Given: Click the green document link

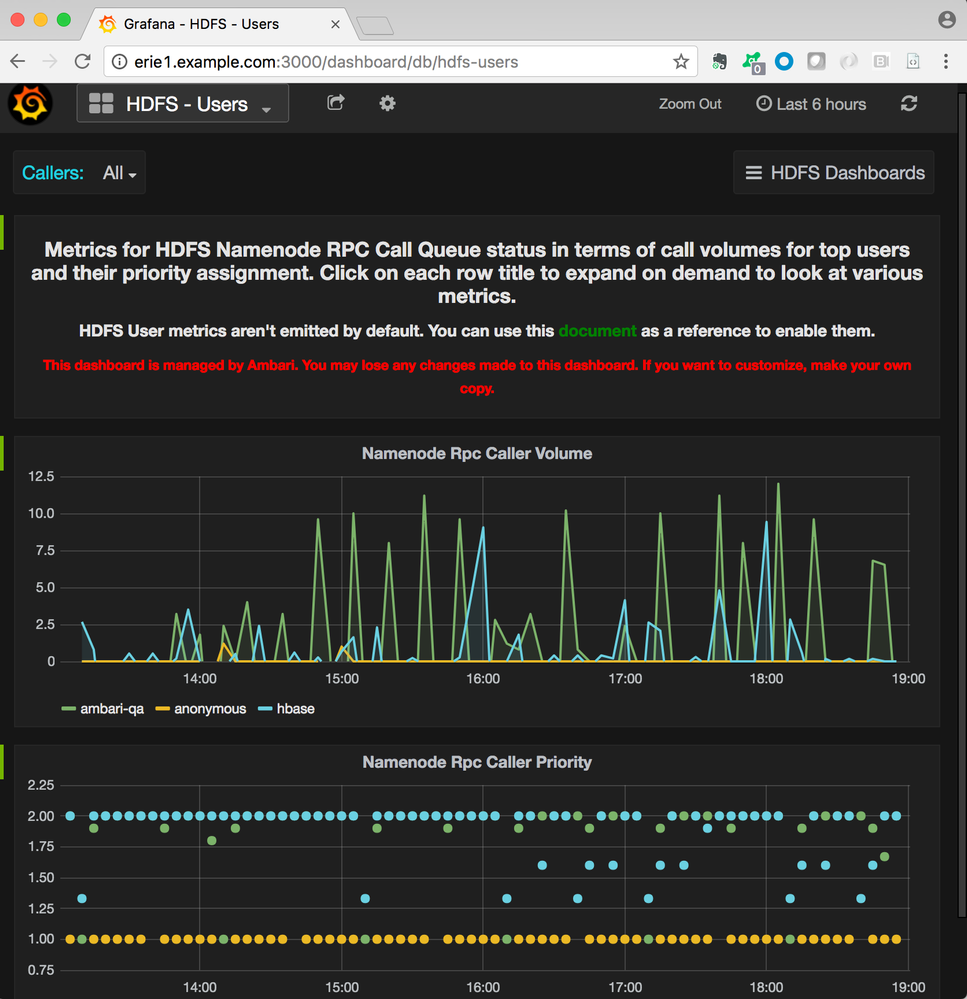Looking at the screenshot, I should (597, 331).
